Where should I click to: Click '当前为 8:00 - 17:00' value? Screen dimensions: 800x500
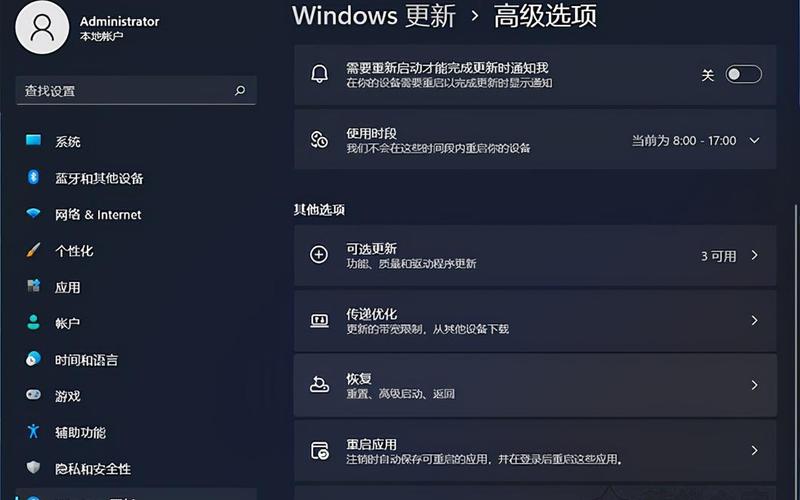[x=684, y=141]
